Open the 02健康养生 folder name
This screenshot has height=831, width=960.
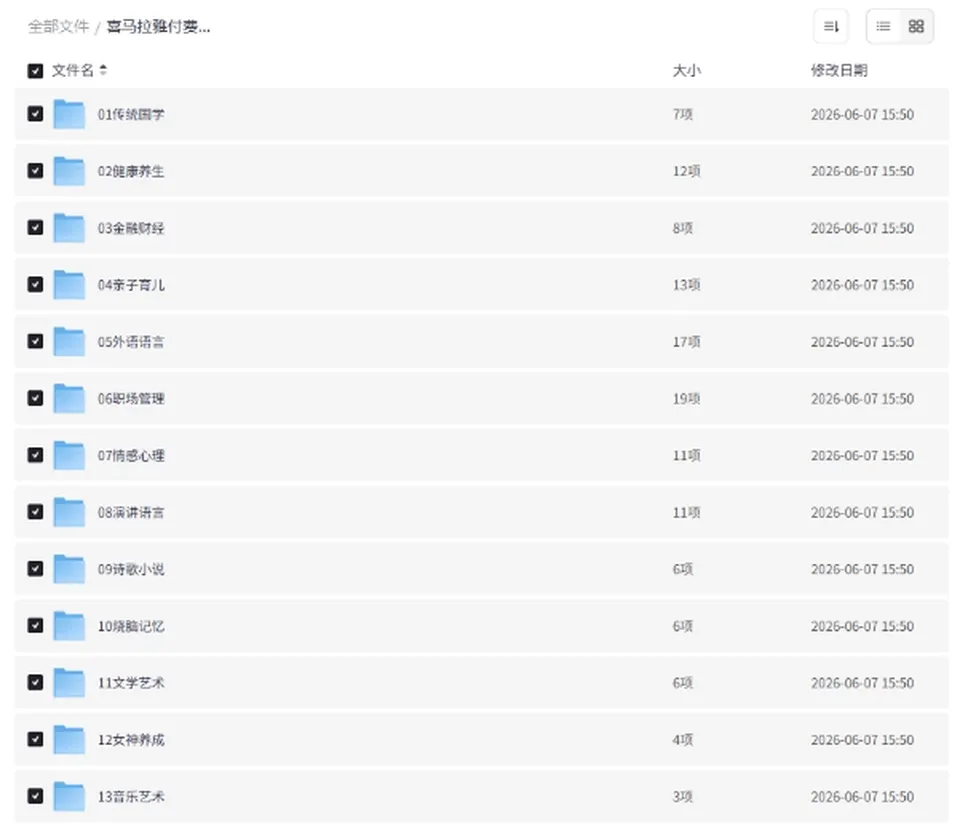tap(131, 171)
